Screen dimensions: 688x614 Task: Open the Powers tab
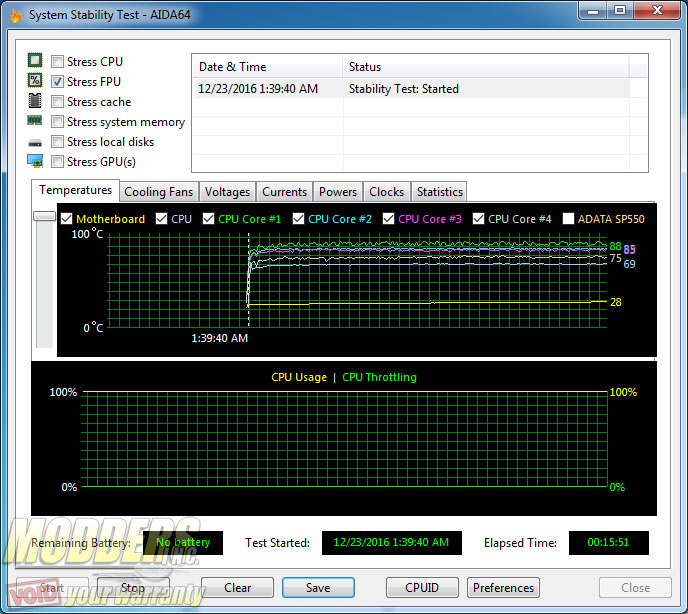click(338, 192)
